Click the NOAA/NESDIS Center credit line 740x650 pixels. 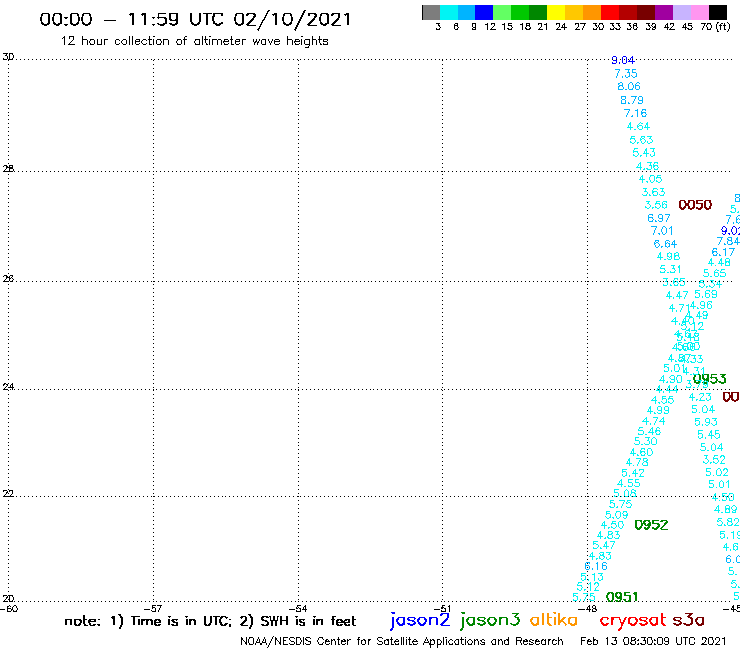pos(402,641)
